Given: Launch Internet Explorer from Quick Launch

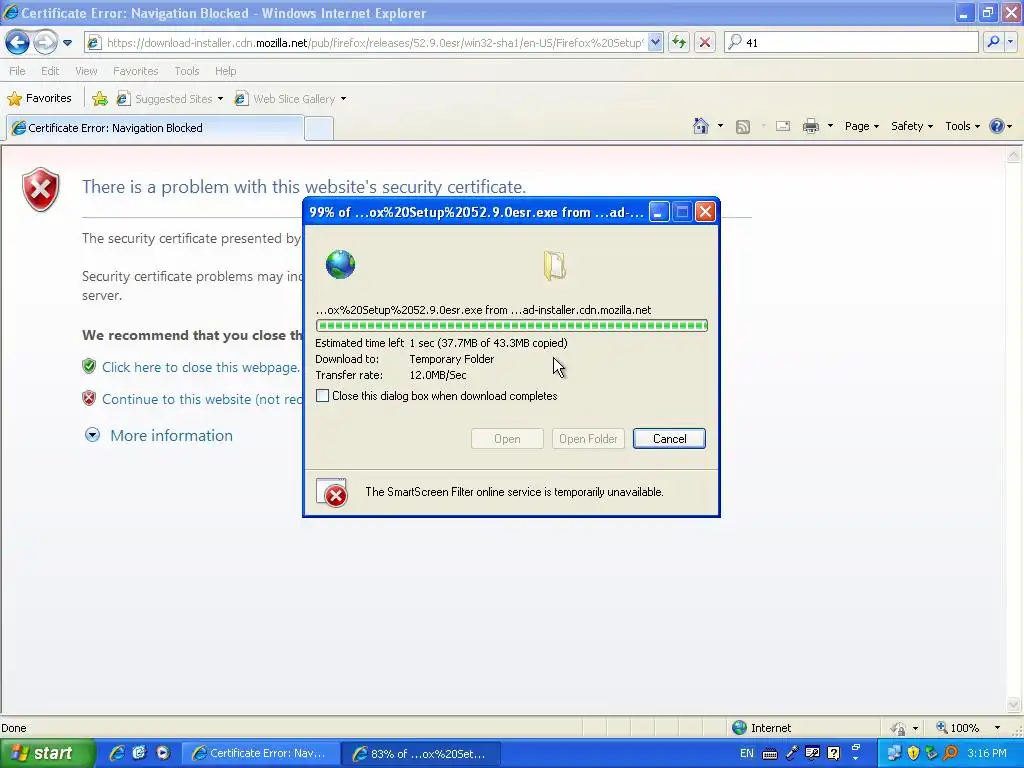Looking at the screenshot, I should pos(118,753).
